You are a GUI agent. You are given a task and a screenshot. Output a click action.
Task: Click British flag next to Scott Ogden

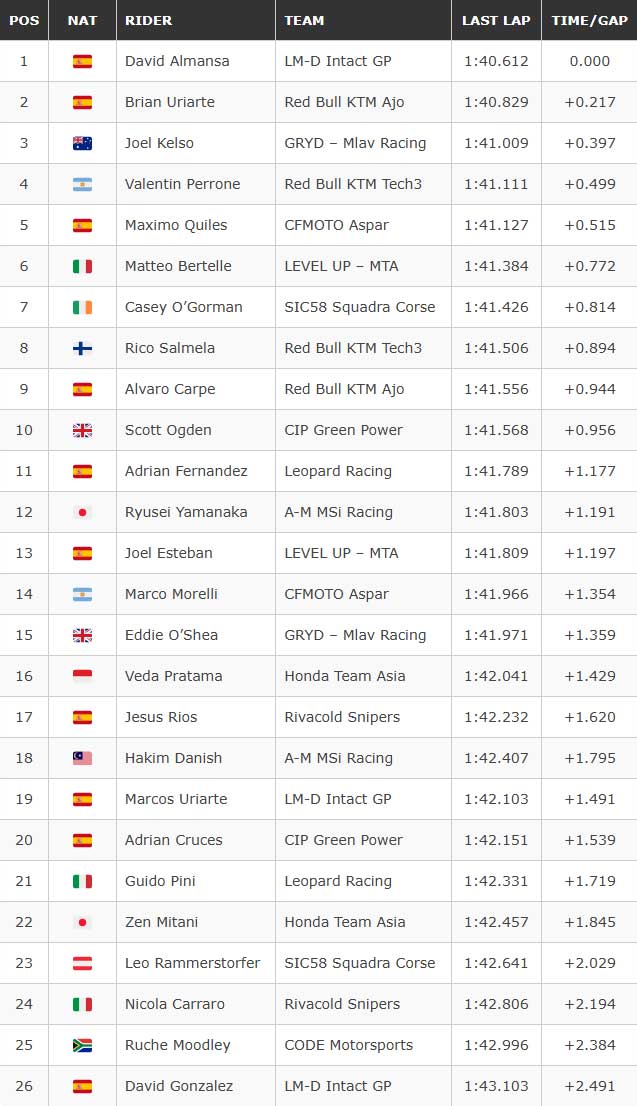tap(82, 430)
